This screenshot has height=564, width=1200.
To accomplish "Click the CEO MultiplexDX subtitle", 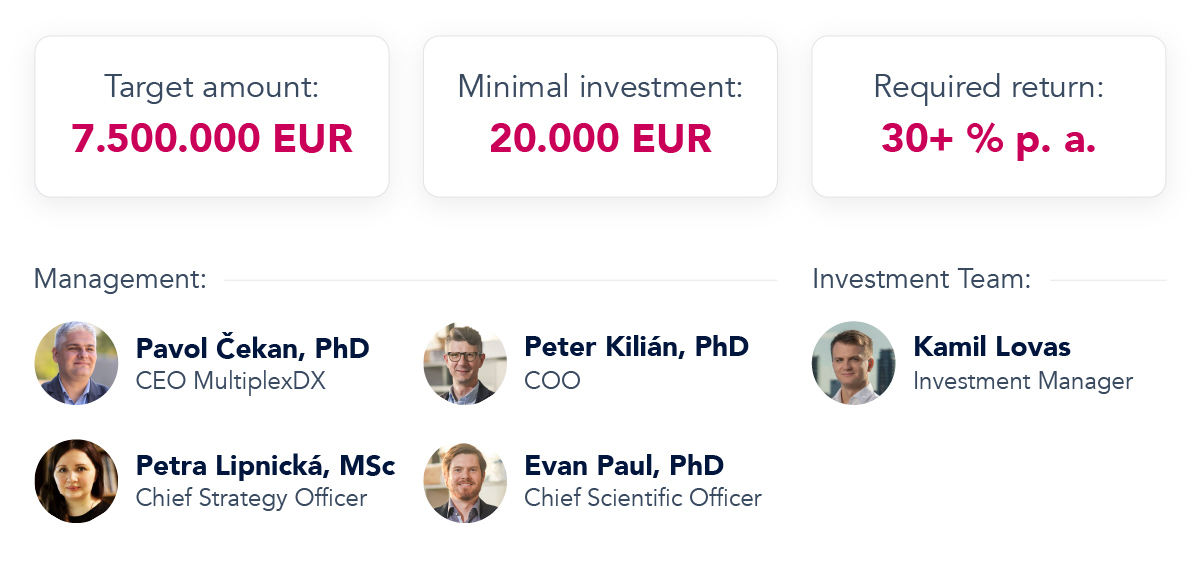I will 230,381.
